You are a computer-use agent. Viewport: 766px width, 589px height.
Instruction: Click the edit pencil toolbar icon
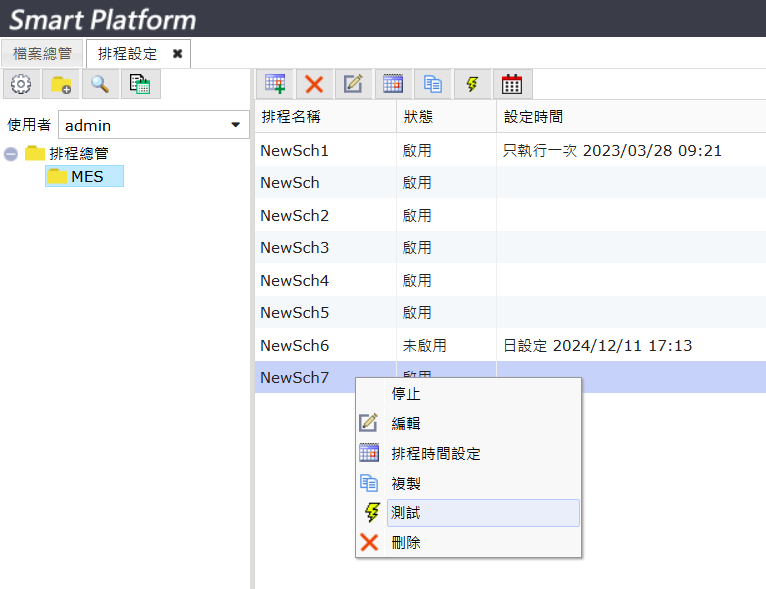(x=353, y=84)
